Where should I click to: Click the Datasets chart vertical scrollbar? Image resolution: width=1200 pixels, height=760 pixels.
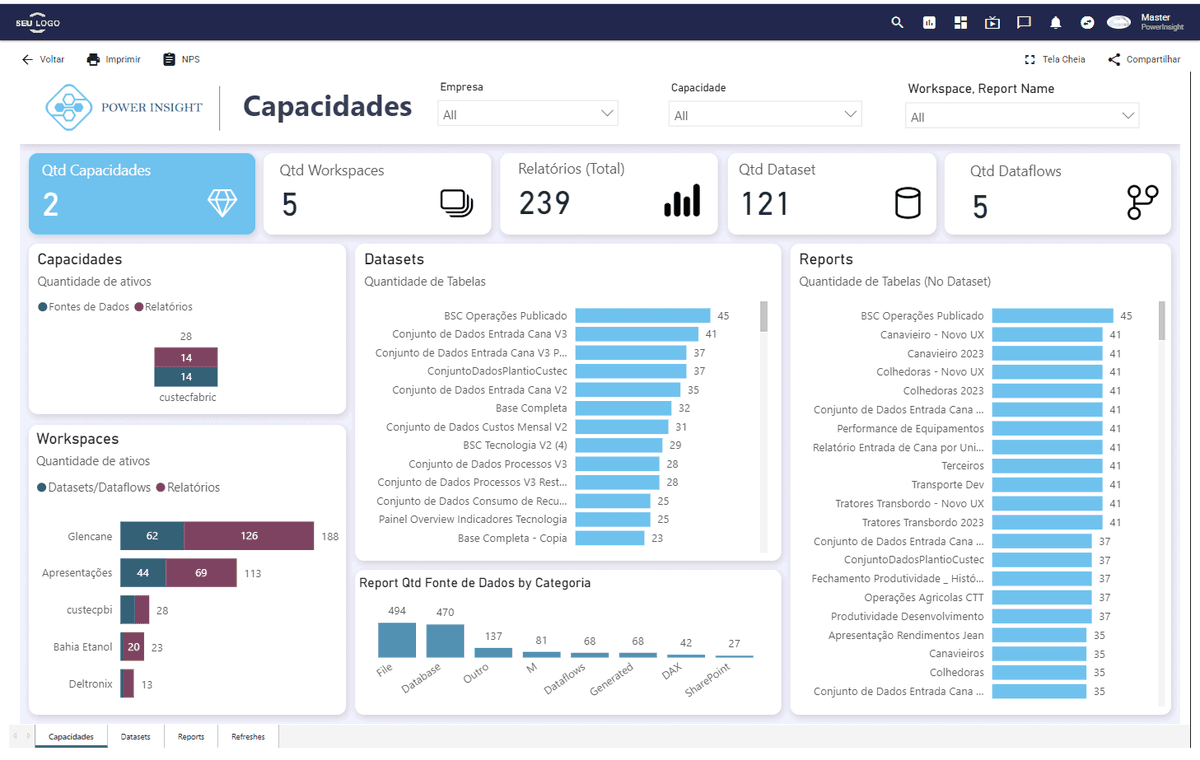click(764, 426)
